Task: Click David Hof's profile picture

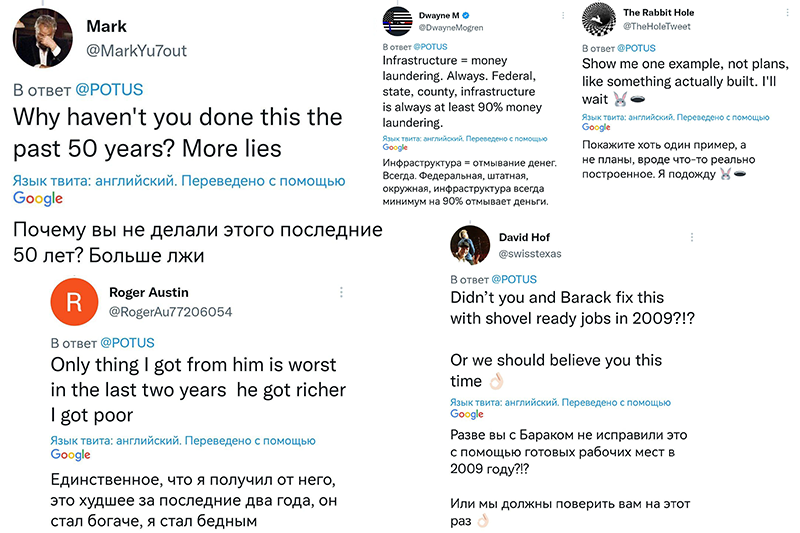Action: (x=470, y=245)
